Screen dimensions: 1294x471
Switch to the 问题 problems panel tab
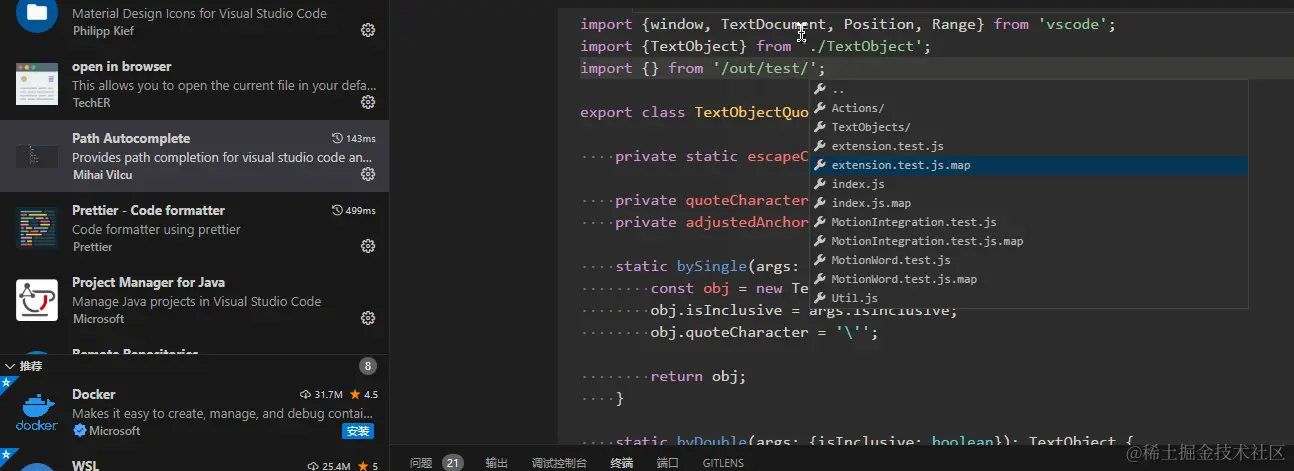click(x=421, y=463)
